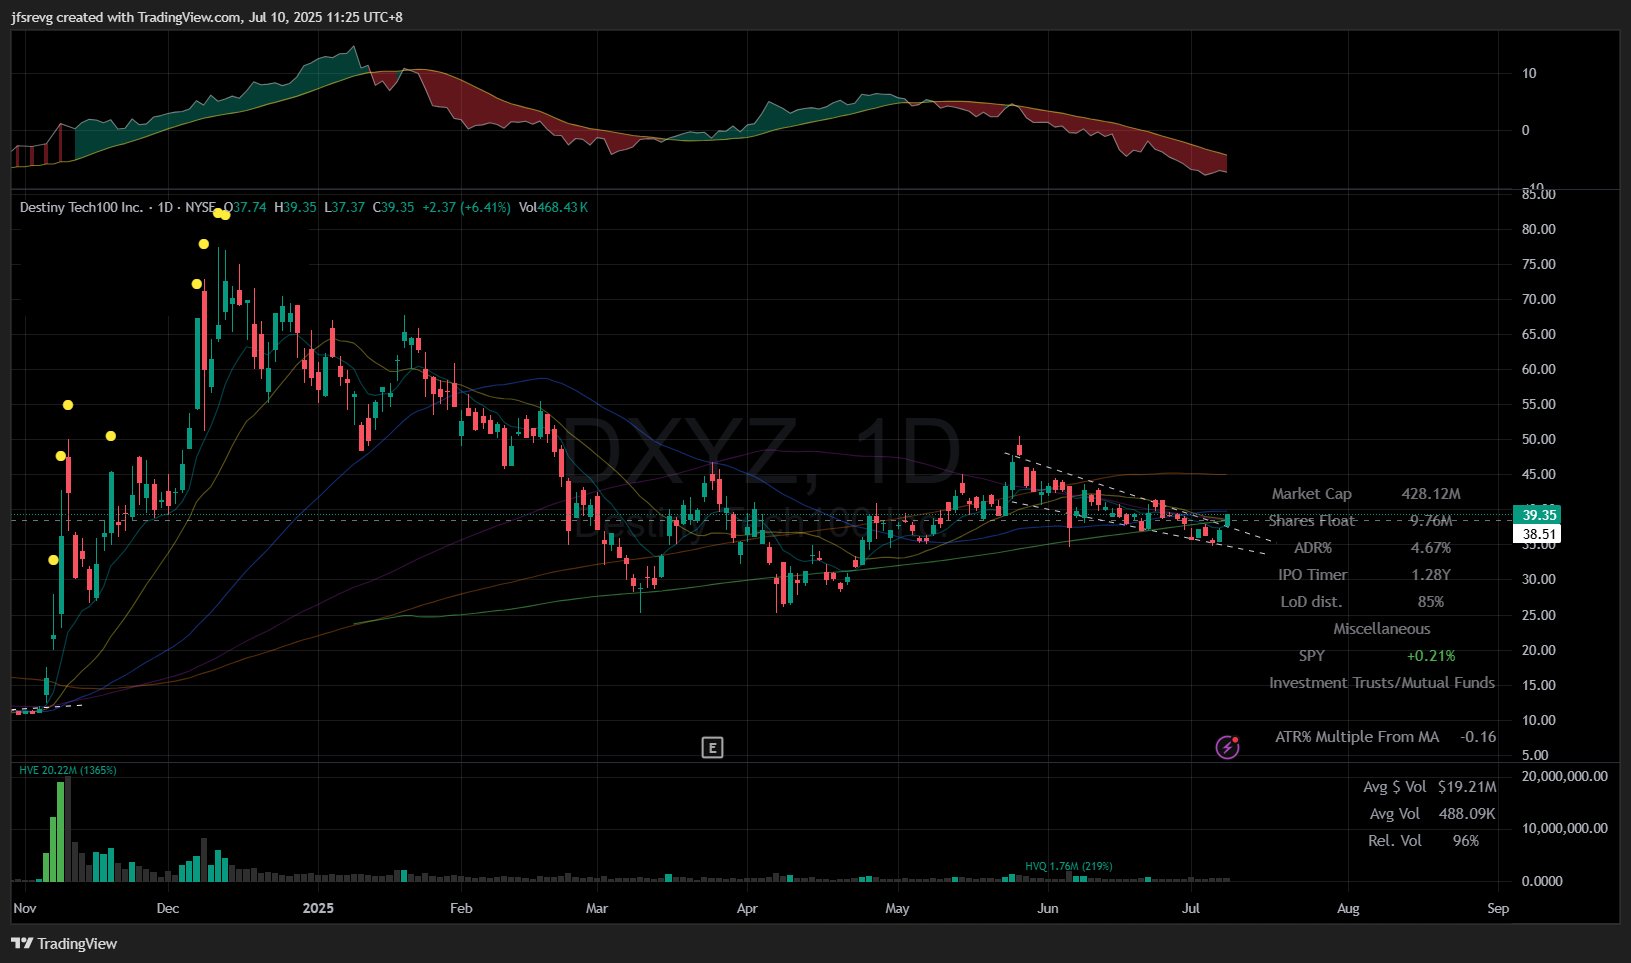Click the 'Sep' label on the time axis
1631x963 pixels.
click(1498, 908)
